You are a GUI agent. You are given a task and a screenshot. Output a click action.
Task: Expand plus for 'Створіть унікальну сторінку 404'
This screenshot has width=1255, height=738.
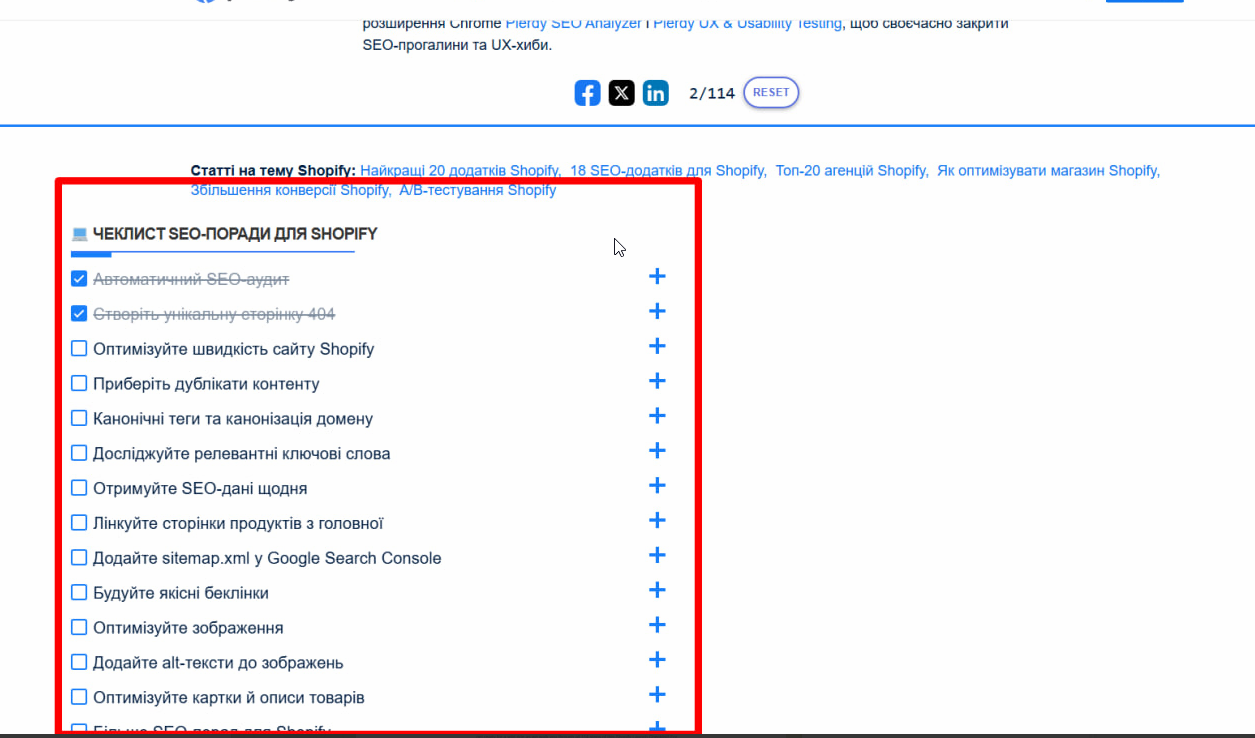click(x=657, y=312)
